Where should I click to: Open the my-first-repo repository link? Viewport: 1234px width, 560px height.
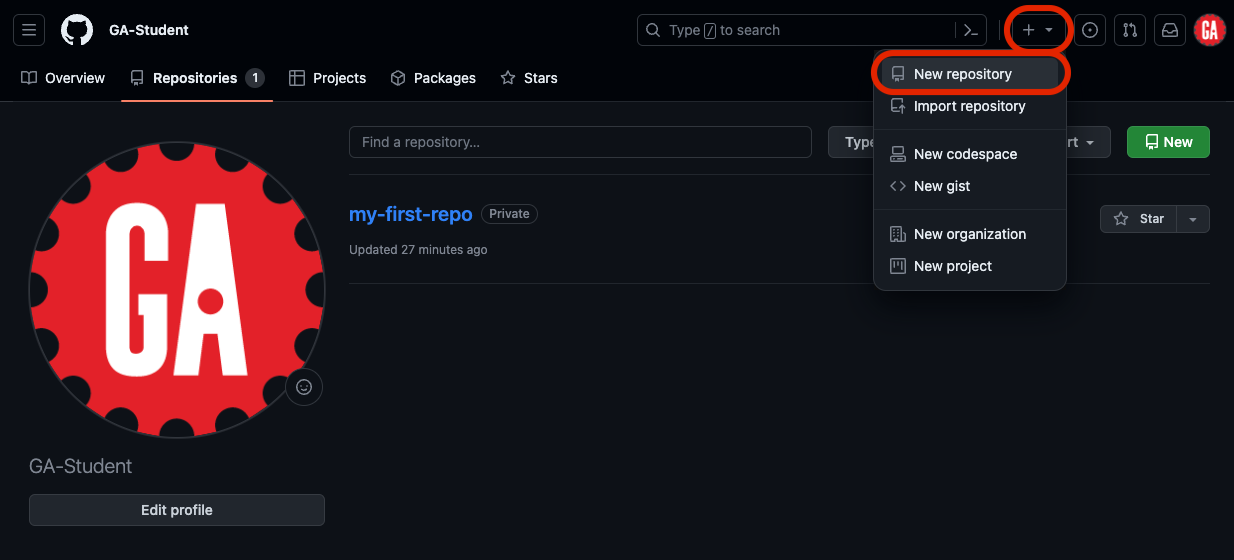411,214
